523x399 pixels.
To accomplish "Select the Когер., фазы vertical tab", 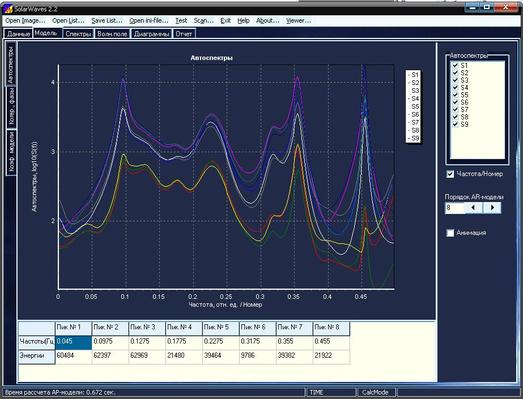I will (x=11, y=107).
